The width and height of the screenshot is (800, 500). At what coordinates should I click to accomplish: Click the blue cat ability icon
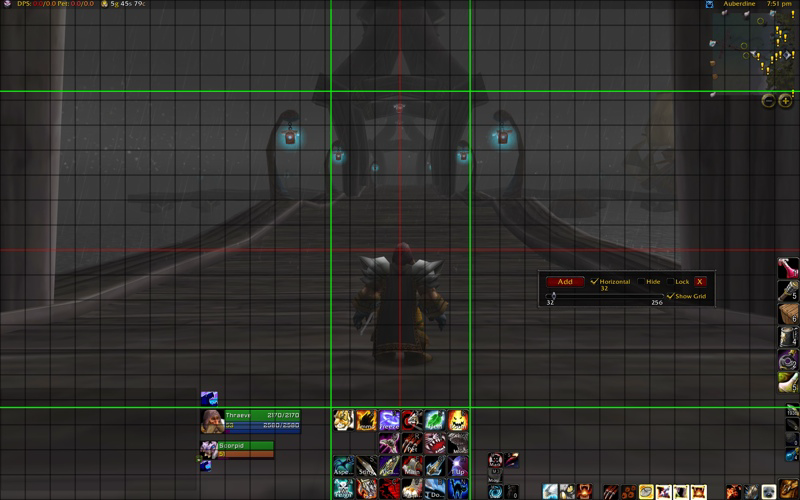[458, 489]
